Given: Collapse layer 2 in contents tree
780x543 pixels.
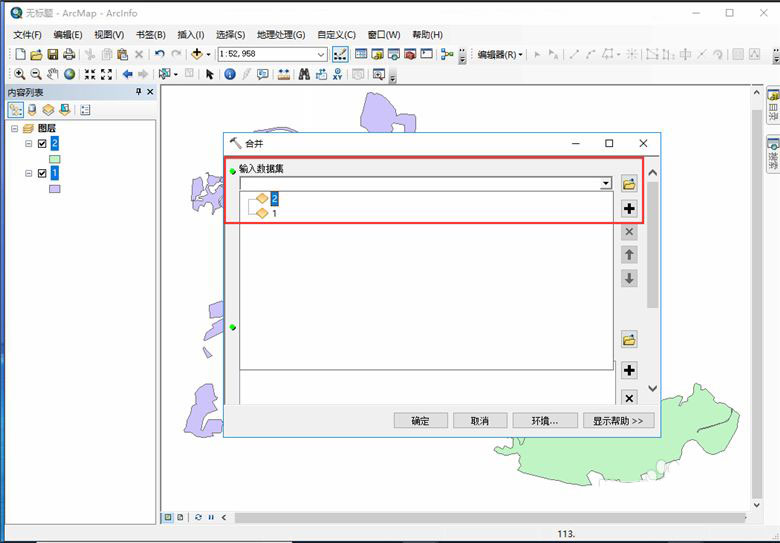Looking at the screenshot, I should 28,144.
